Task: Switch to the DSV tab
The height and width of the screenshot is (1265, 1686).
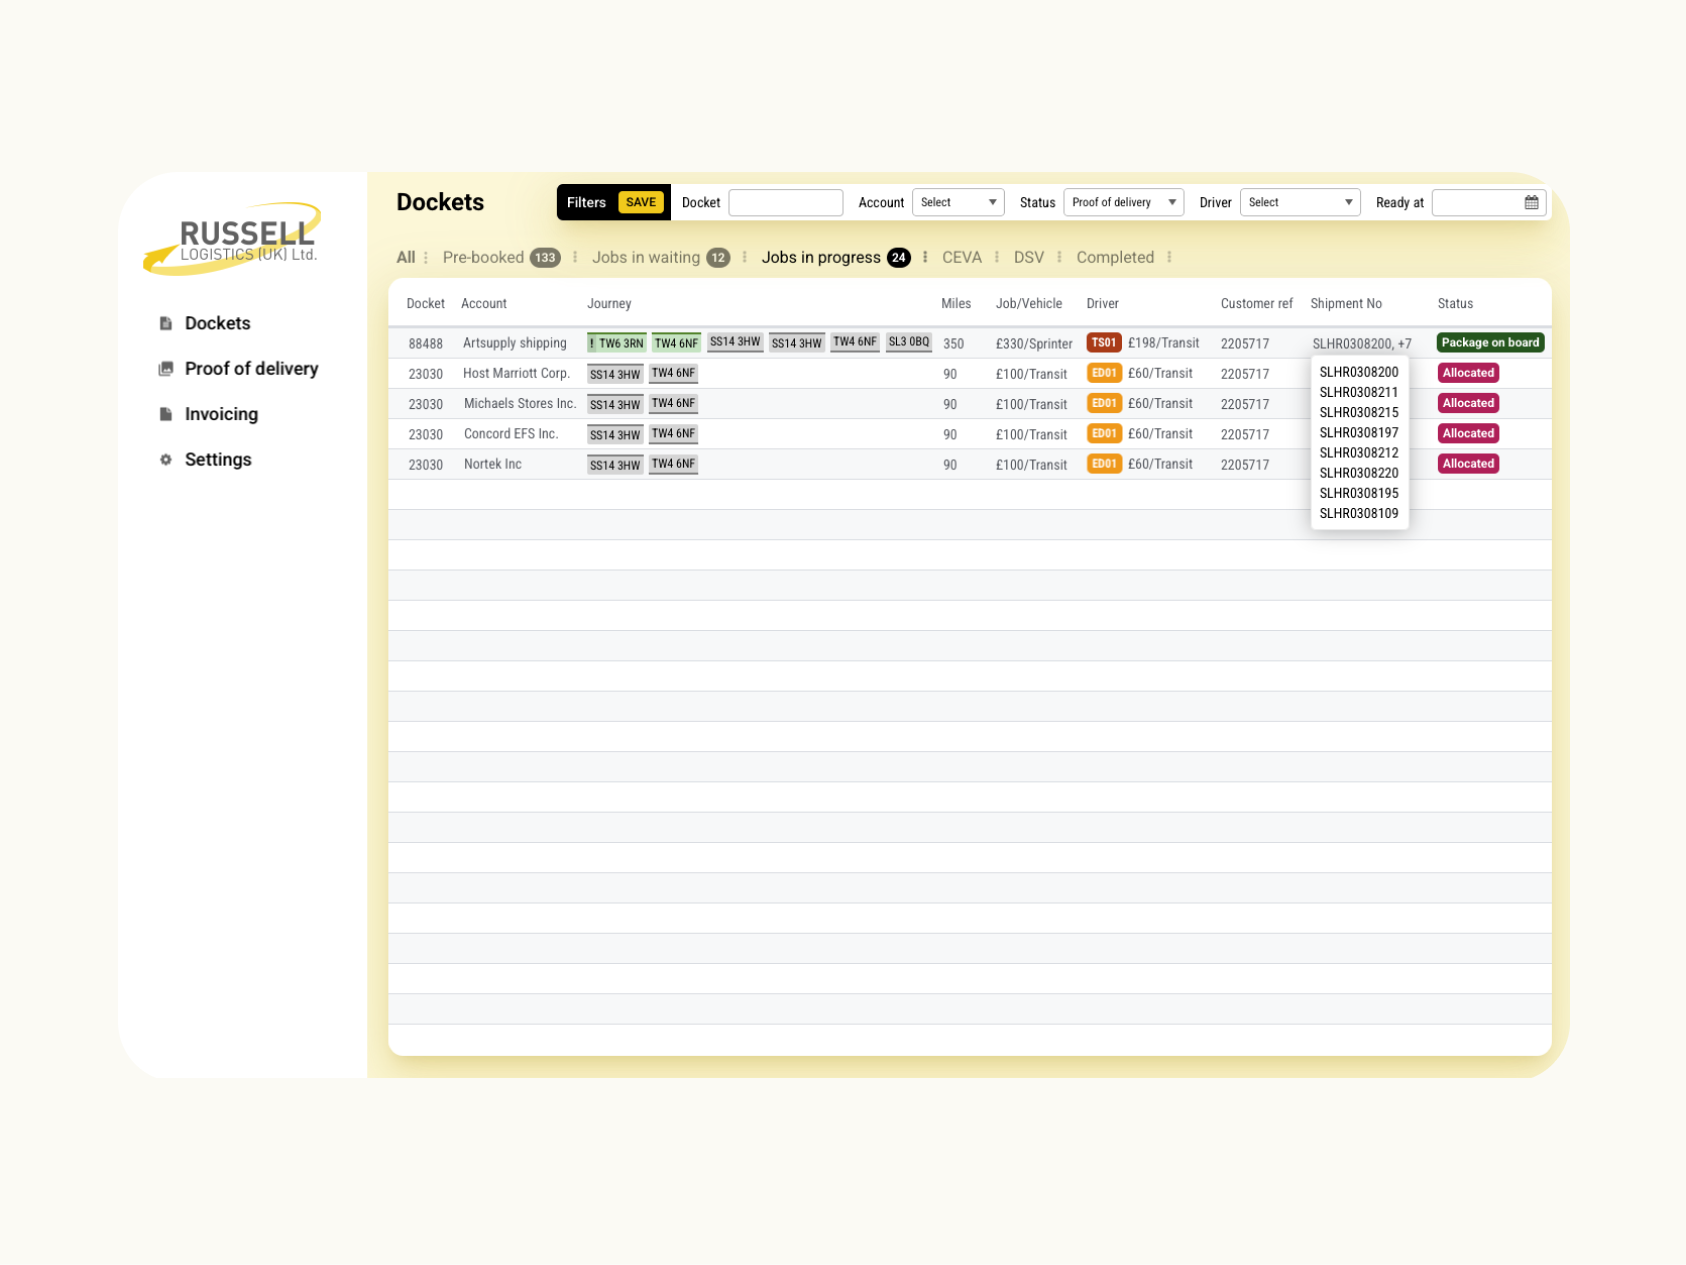Action: [x=1029, y=257]
